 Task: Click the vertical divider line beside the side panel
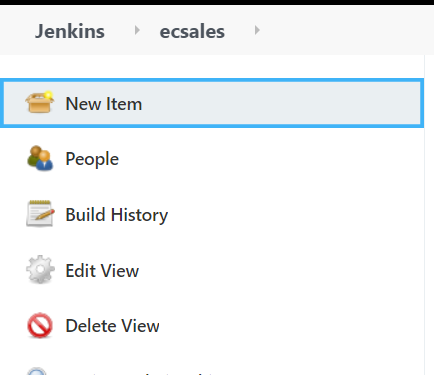tap(424, 213)
